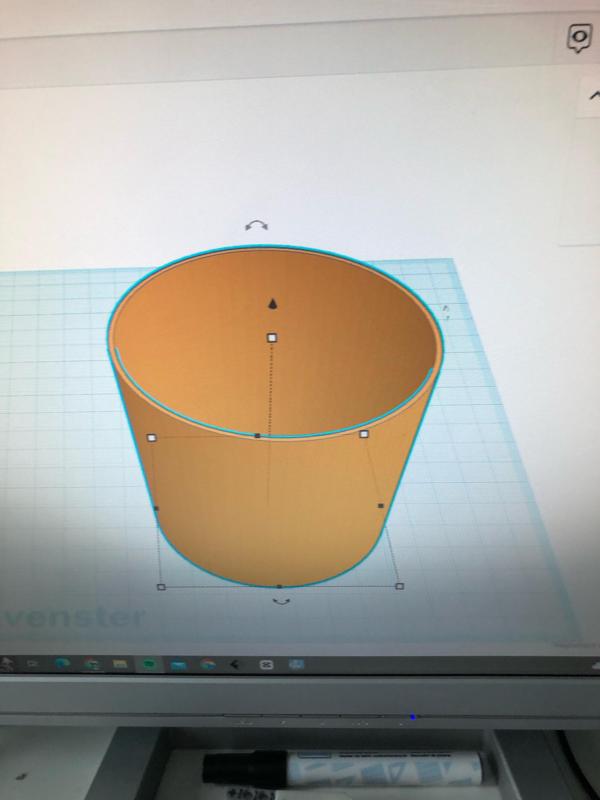Open the Notes speech-bubble icon

[x=580, y=38]
